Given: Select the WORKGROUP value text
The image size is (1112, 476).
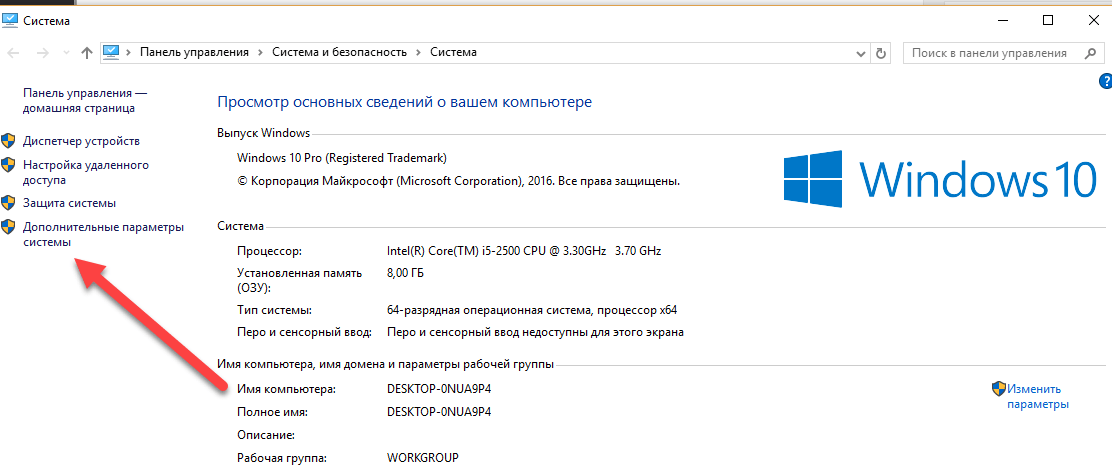Looking at the screenshot, I should [423, 456].
